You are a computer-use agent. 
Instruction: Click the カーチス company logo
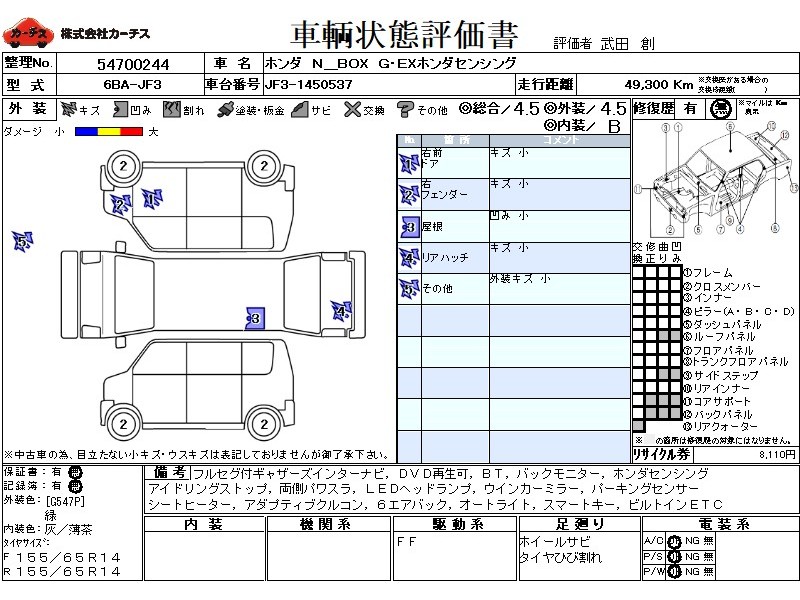(x=28, y=33)
